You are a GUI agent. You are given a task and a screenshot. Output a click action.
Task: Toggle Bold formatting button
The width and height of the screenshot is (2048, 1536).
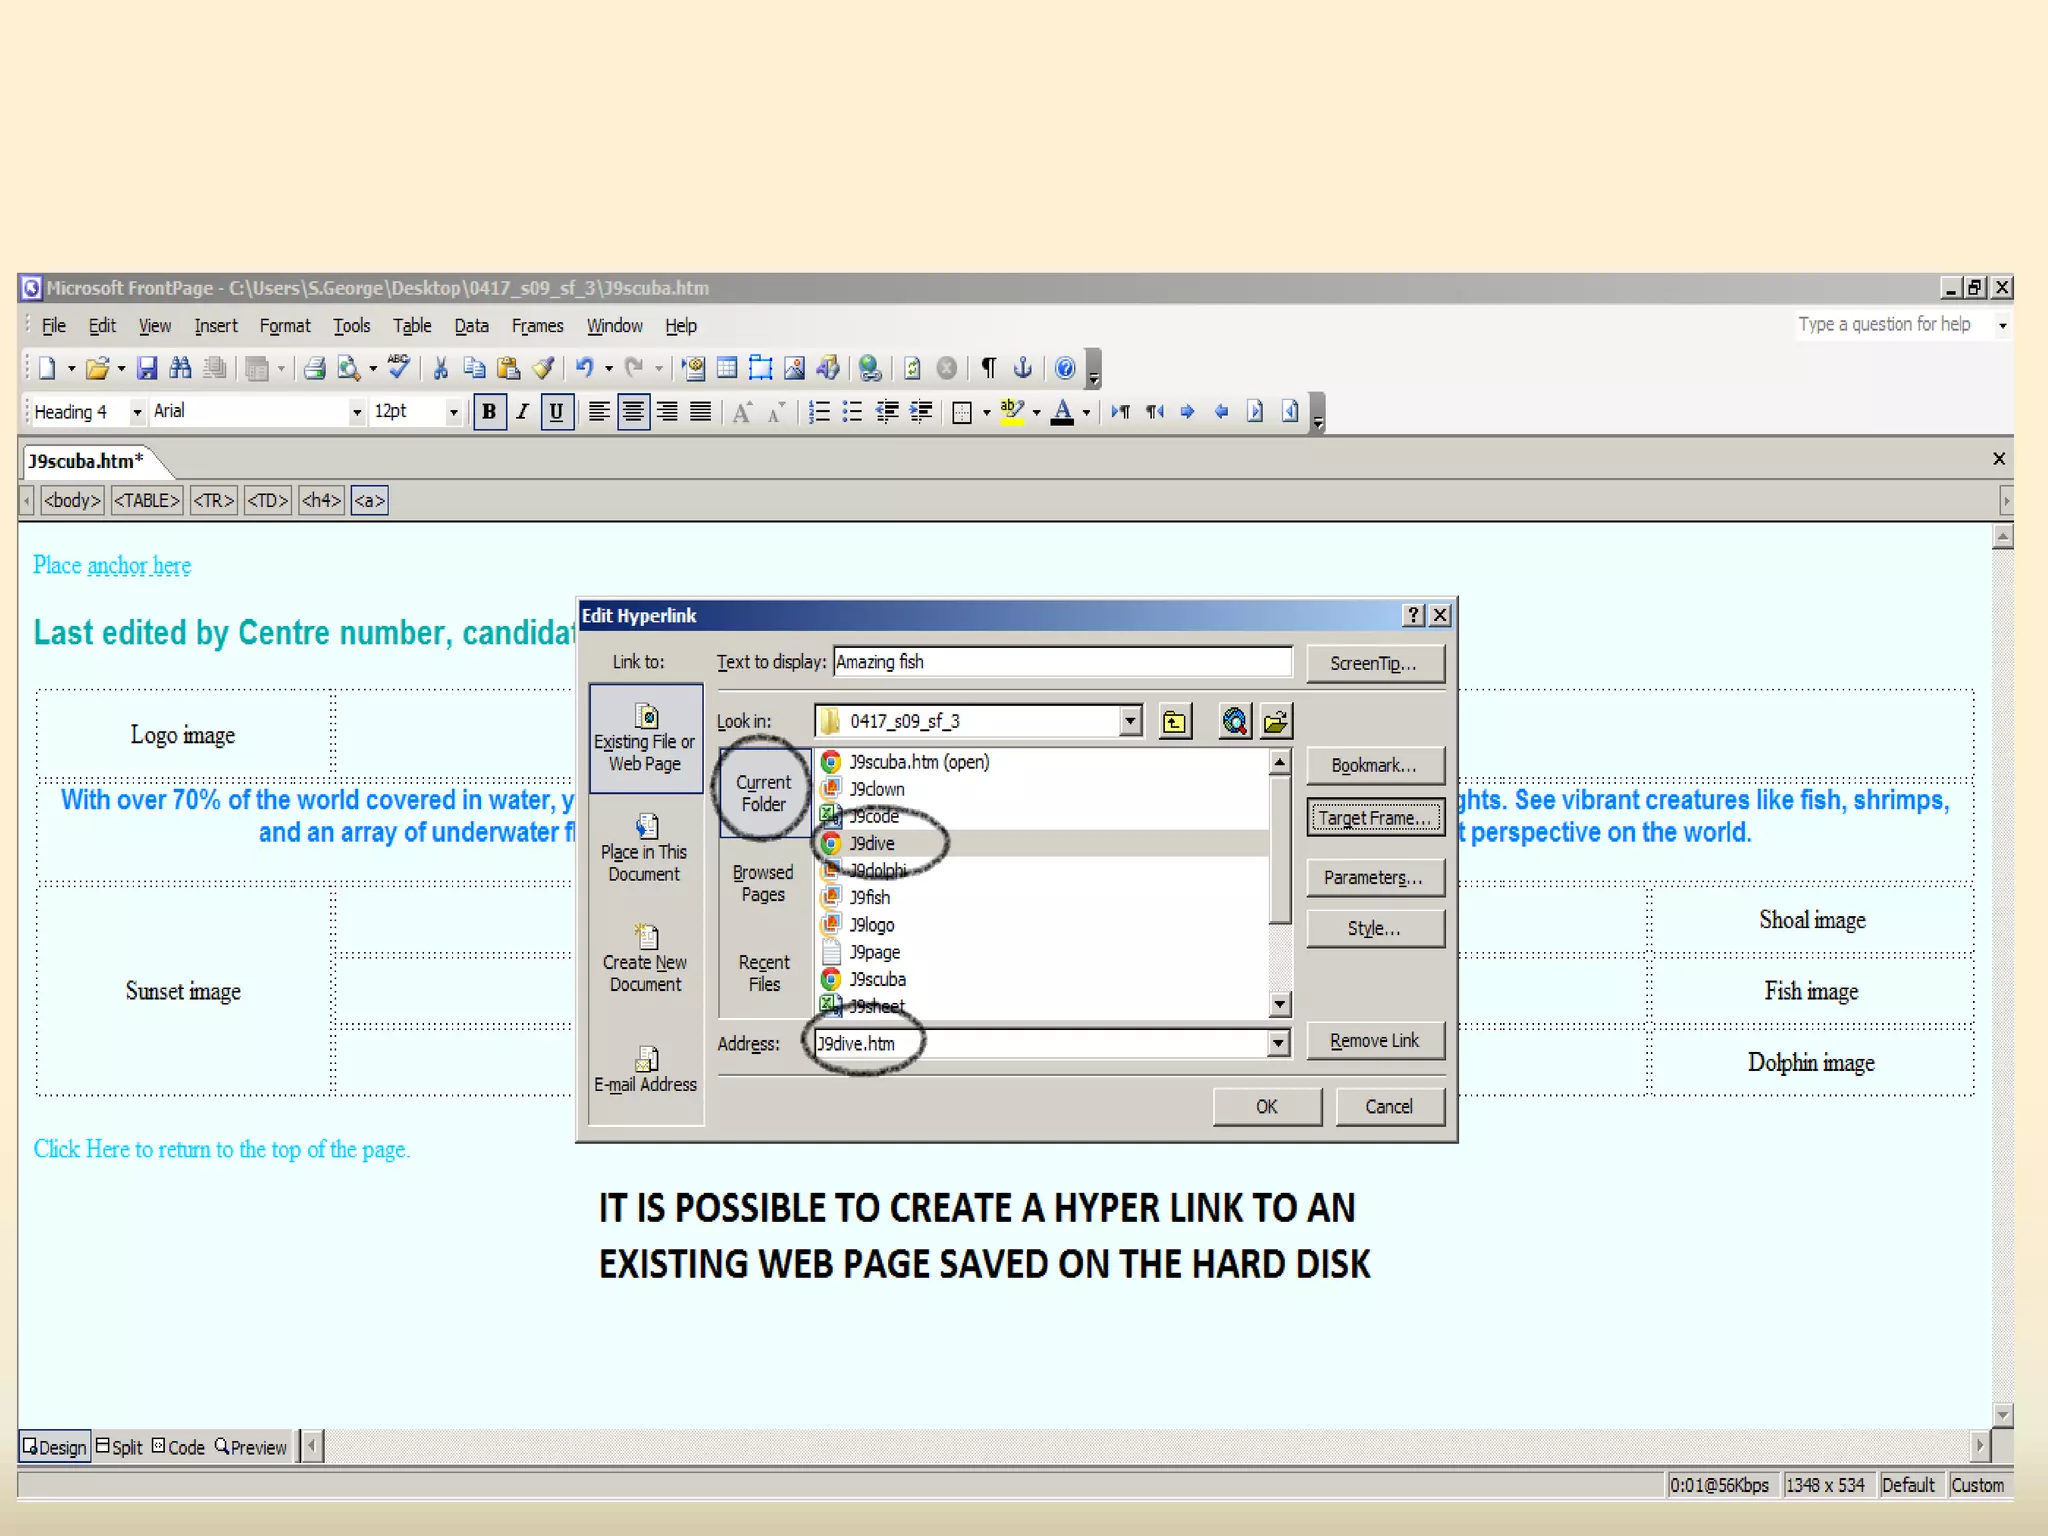coord(489,412)
